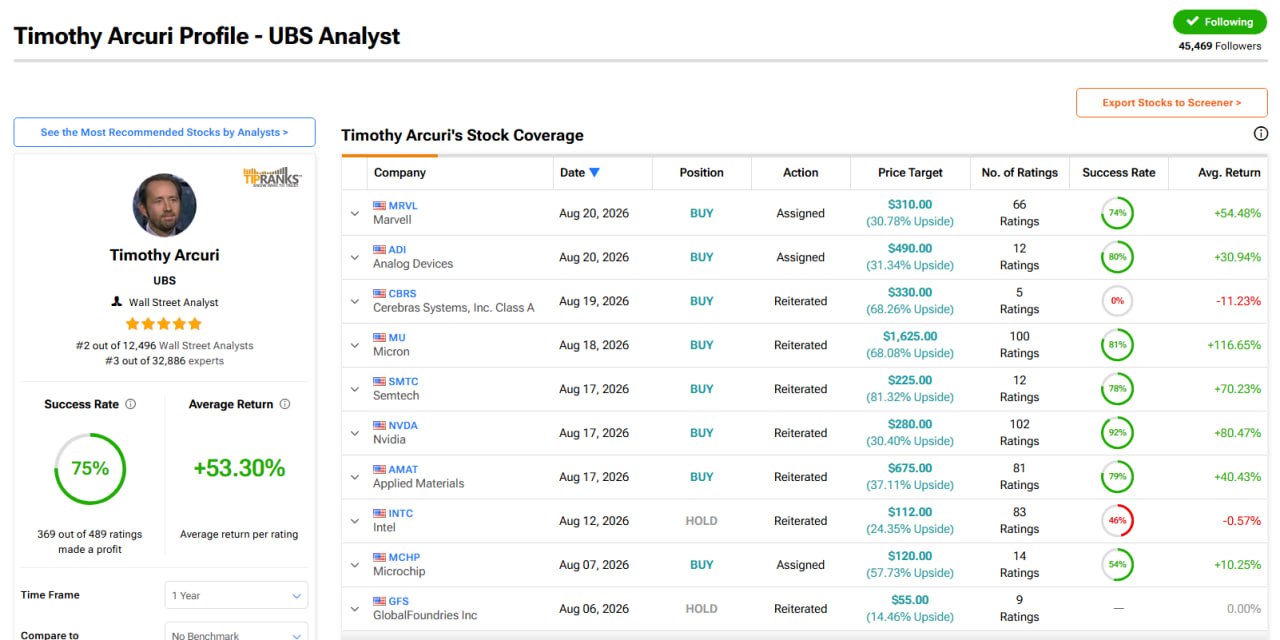Click the -11.23% average return value

1238,301
